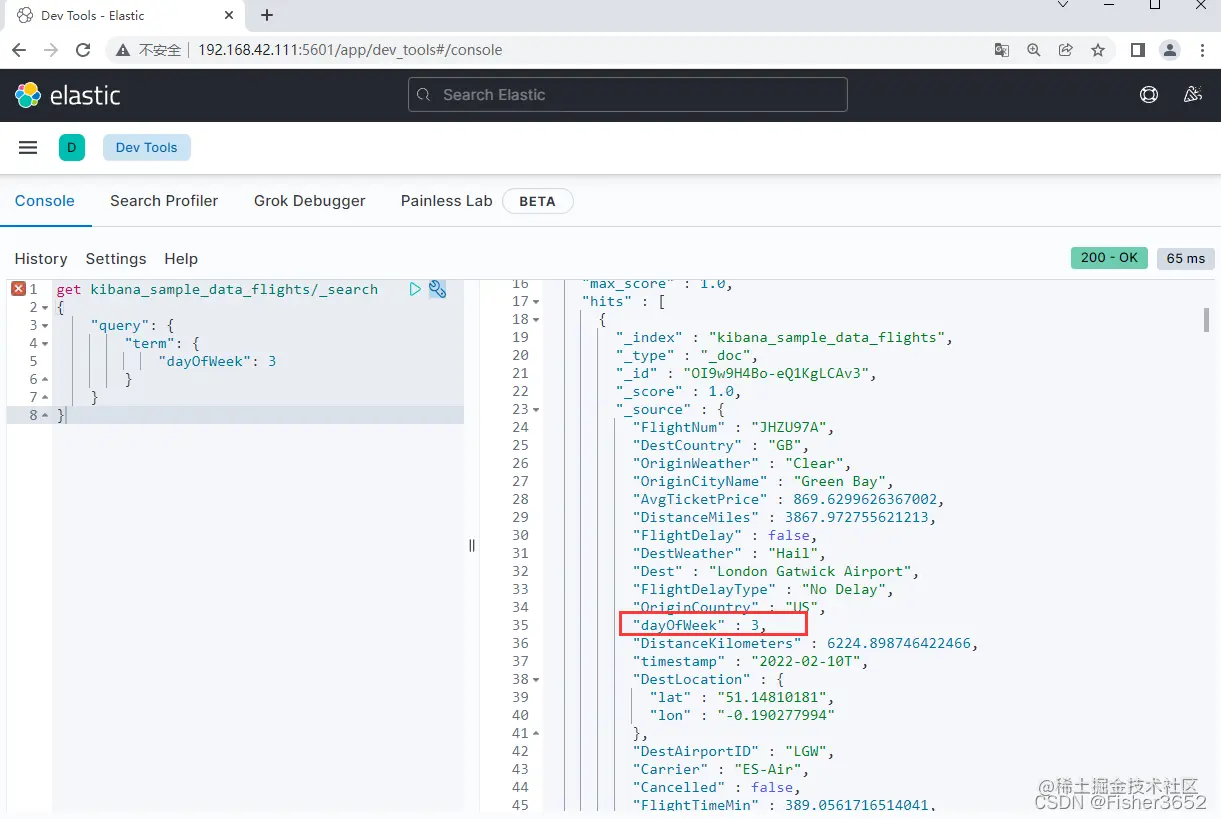Go forward in browser history

click(51, 50)
